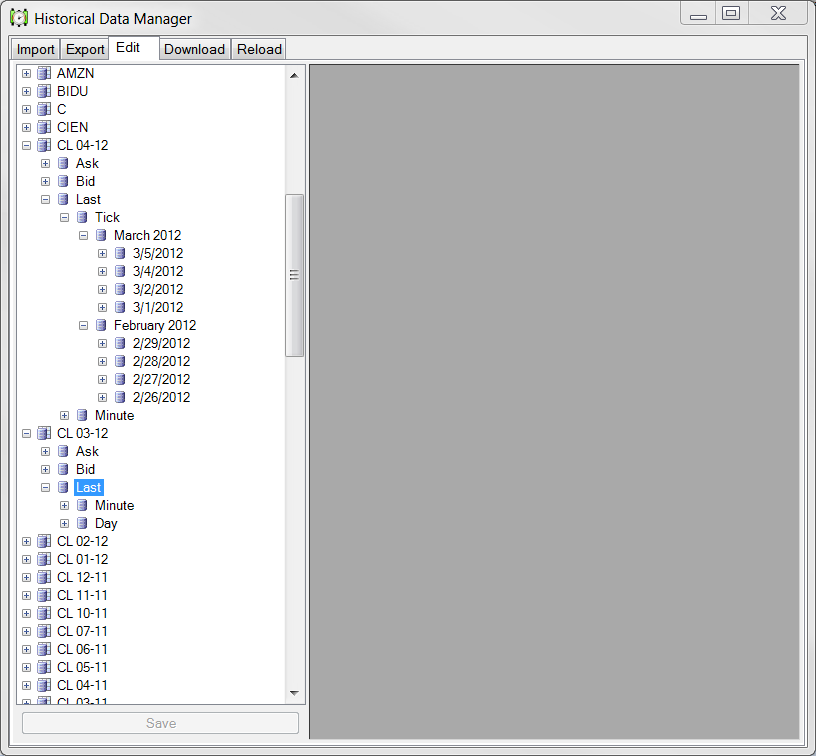Click the tree vertical scrollbar thumb
Viewport: 816px width, 756px height.
tap(294, 275)
